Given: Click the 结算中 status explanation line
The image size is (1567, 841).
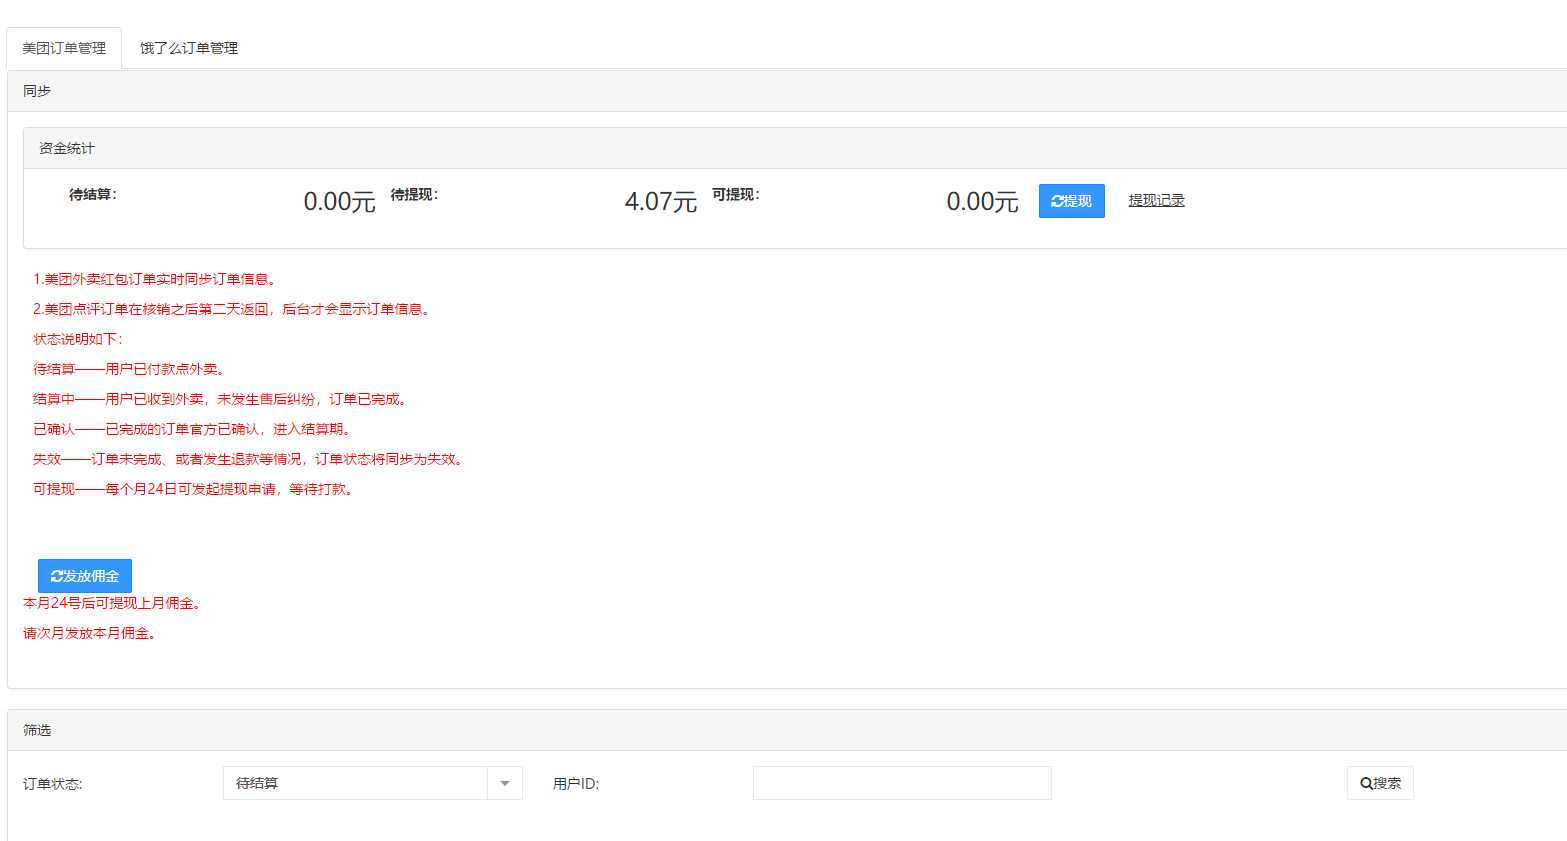Looking at the screenshot, I should point(222,399).
